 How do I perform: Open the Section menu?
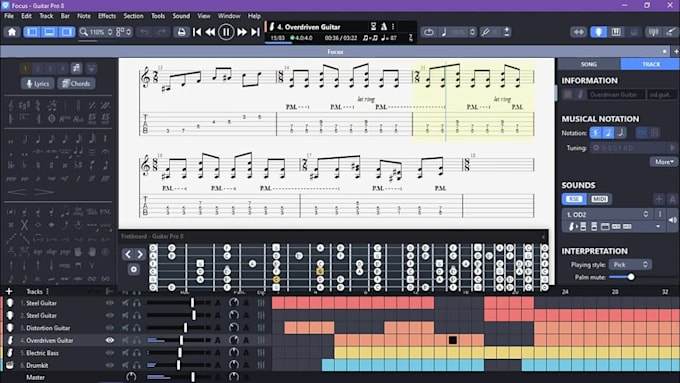tap(133, 16)
